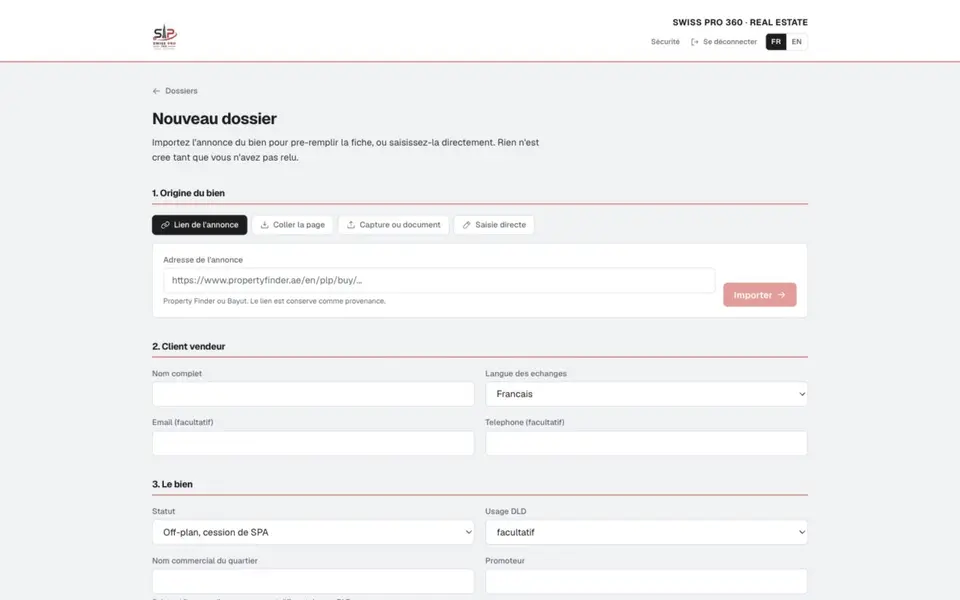This screenshot has width=960, height=600.
Task: Click the 'Property Finder ou Bayut' hint text
Action: pos(274,301)
